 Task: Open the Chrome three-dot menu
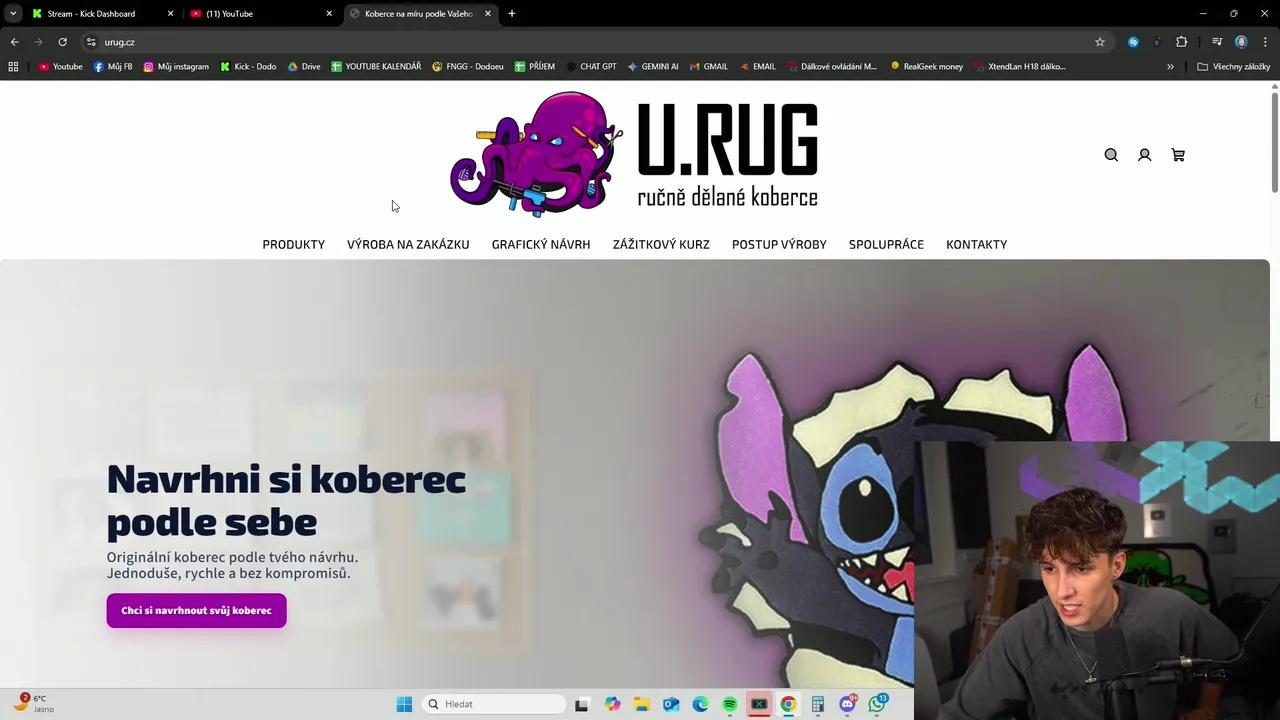1264,42
